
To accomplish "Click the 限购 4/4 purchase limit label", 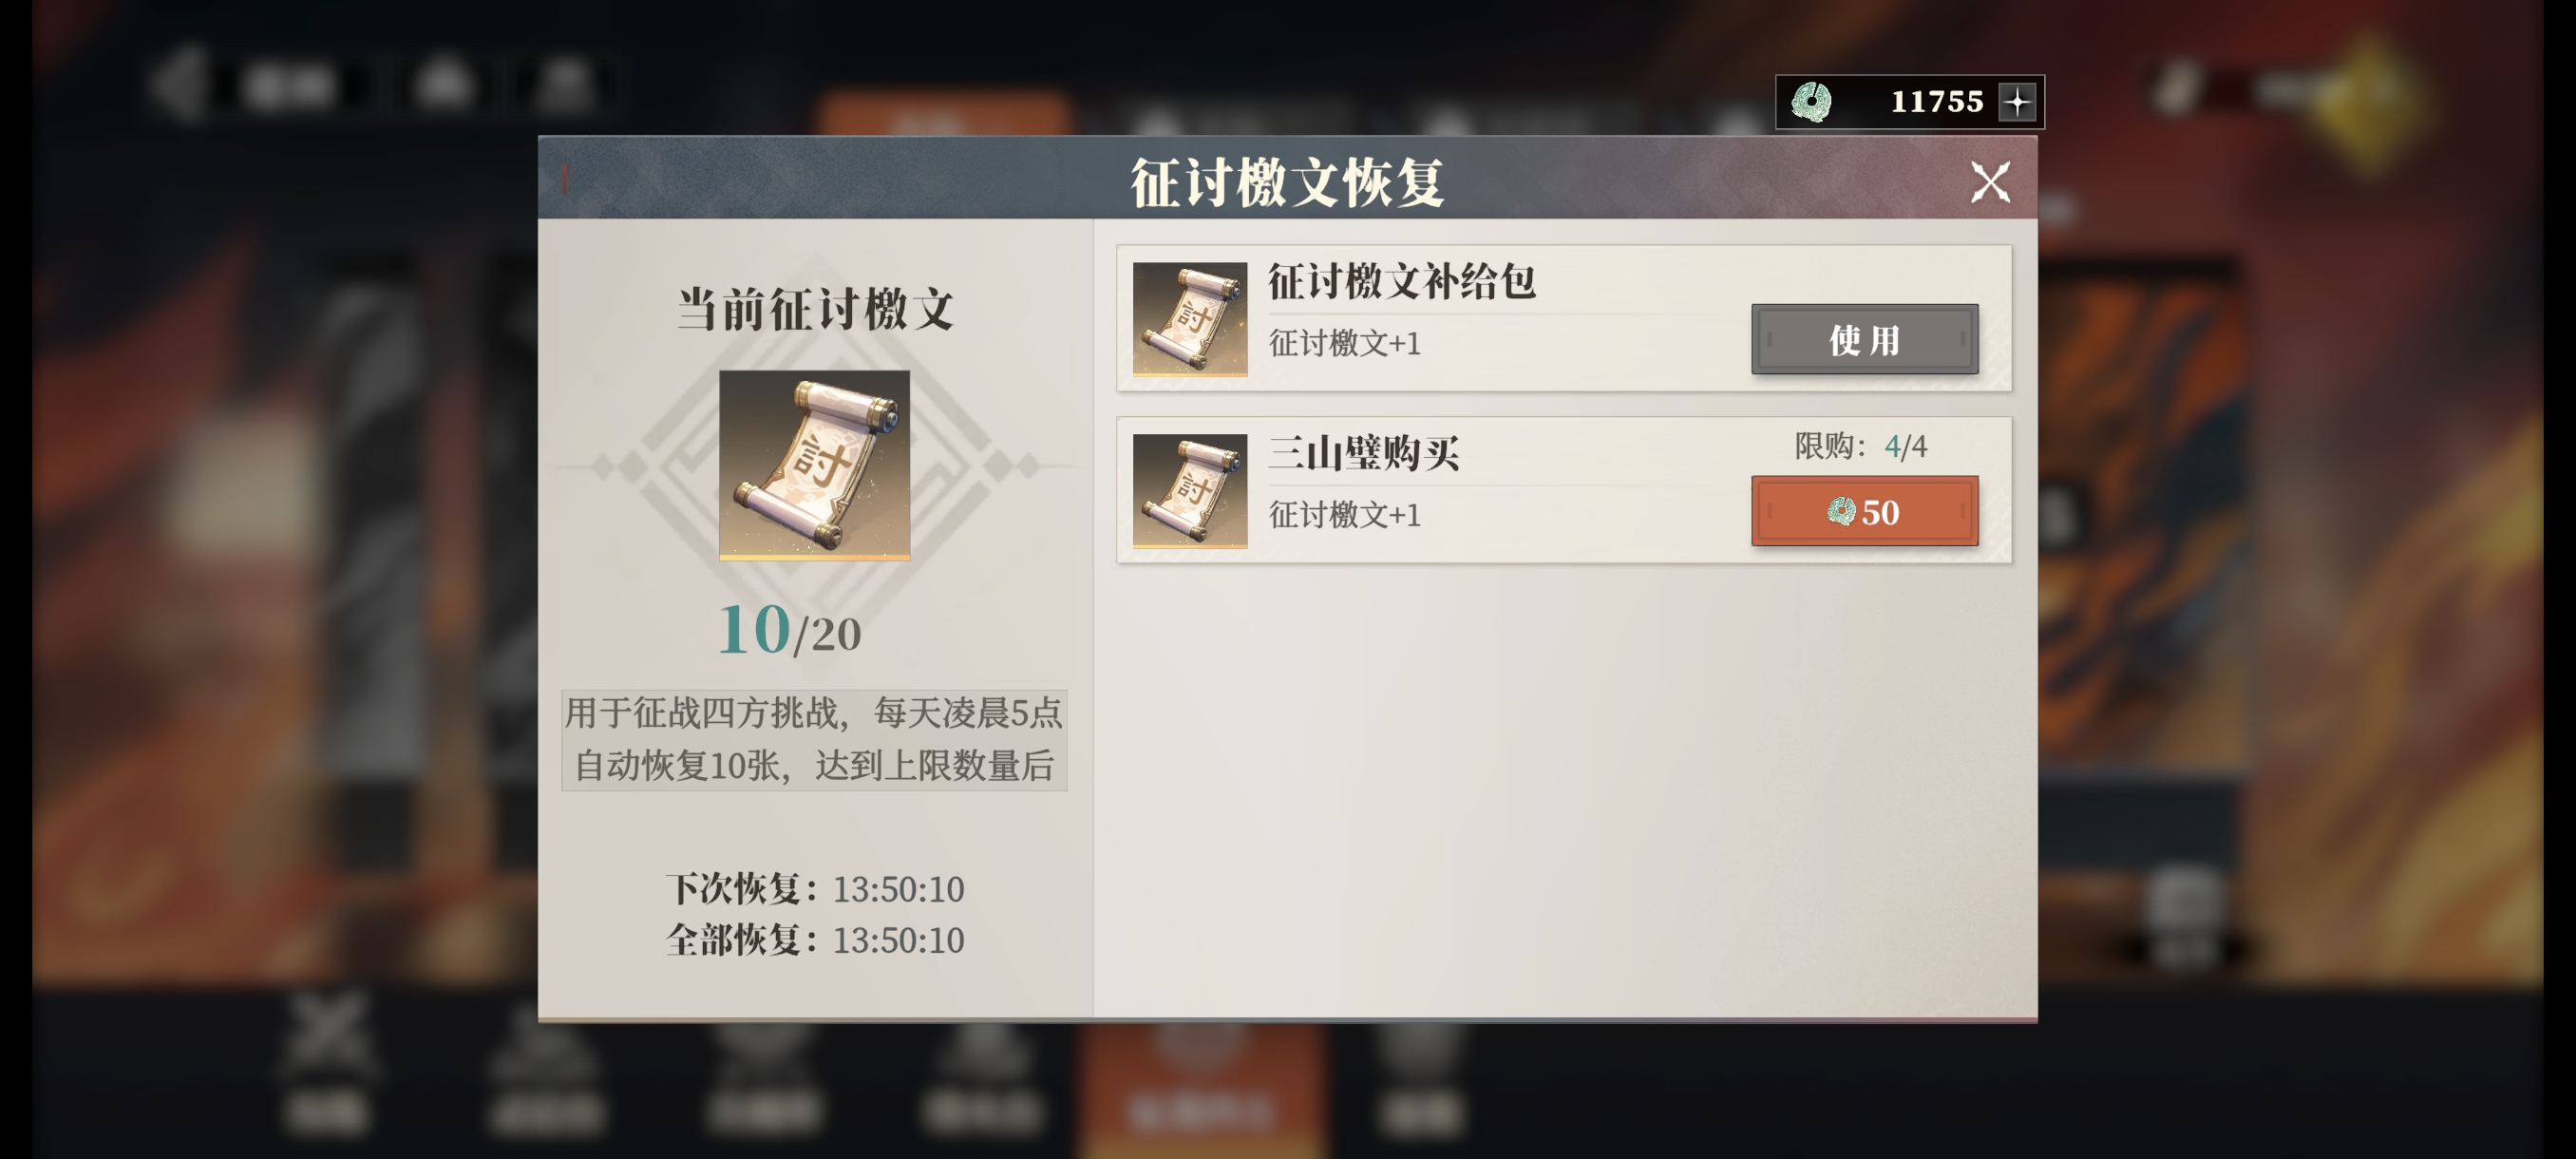I will pos(1860,446).
